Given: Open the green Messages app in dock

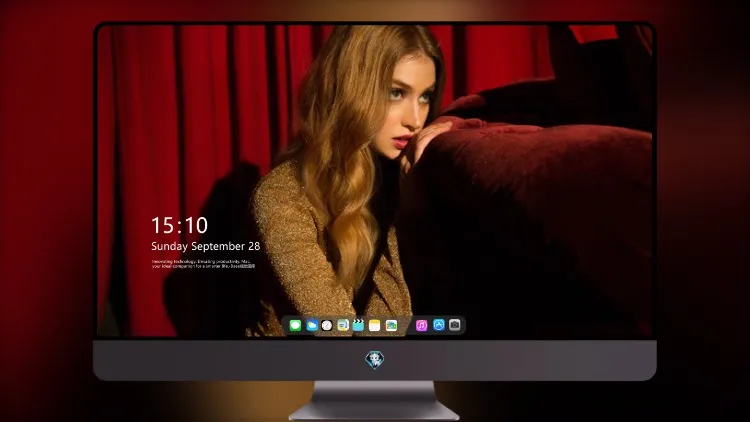Looking at the screenshot, I should pyautogui.click(x=295, y=325).
